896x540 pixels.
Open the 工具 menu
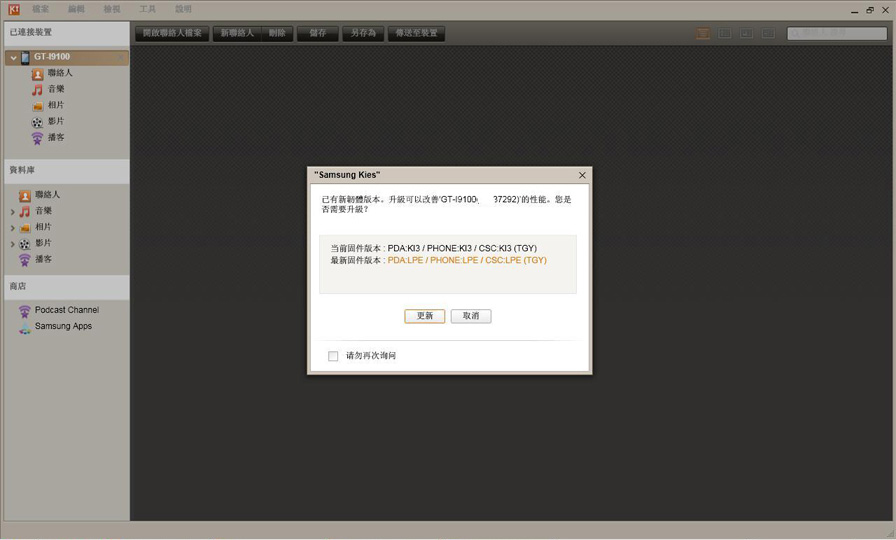[147, 10]
